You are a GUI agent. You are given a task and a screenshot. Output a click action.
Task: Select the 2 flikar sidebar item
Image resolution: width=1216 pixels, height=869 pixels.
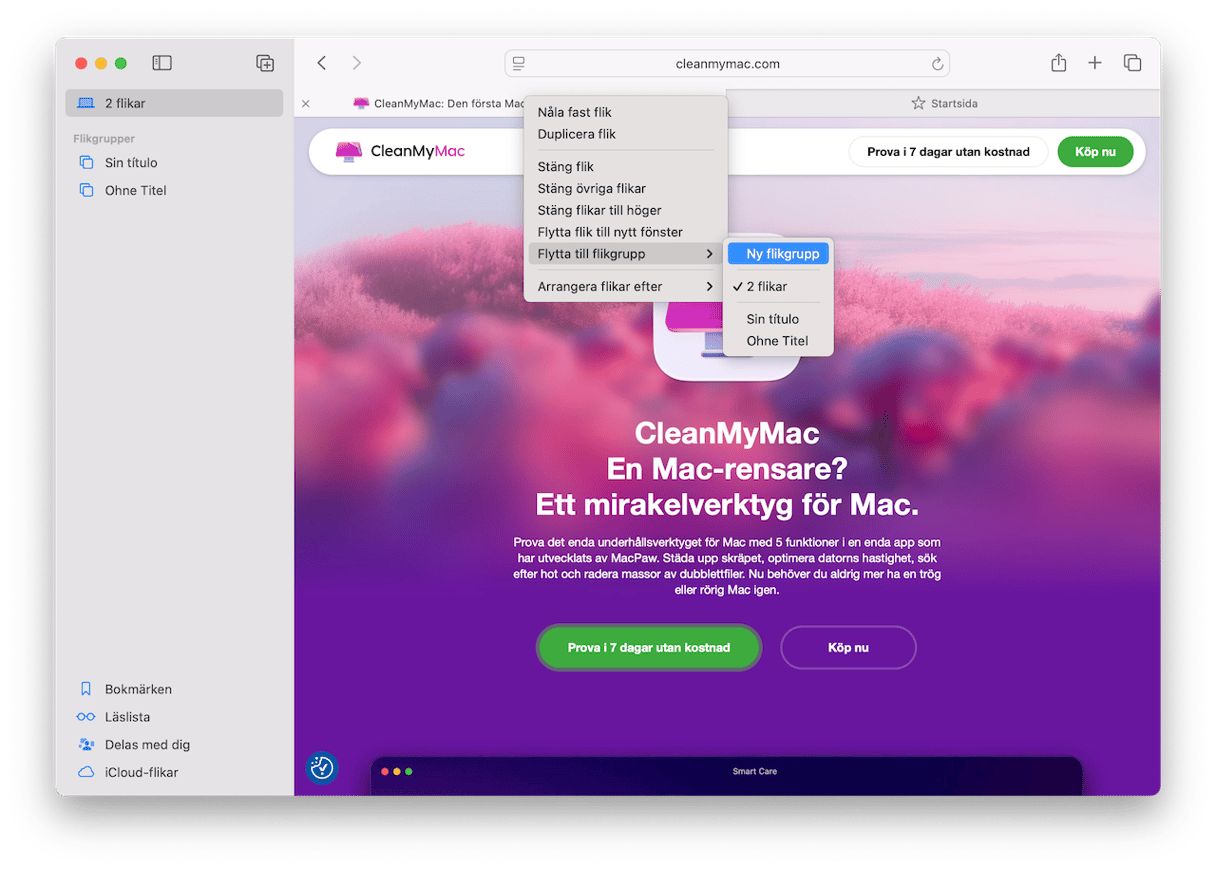pos(174,103)
